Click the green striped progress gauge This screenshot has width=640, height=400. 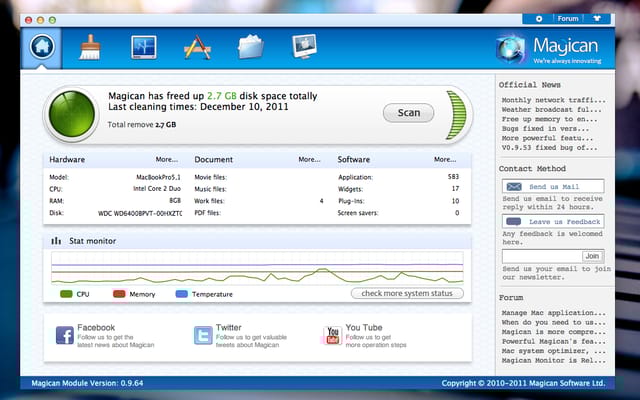tap(456, 115)
